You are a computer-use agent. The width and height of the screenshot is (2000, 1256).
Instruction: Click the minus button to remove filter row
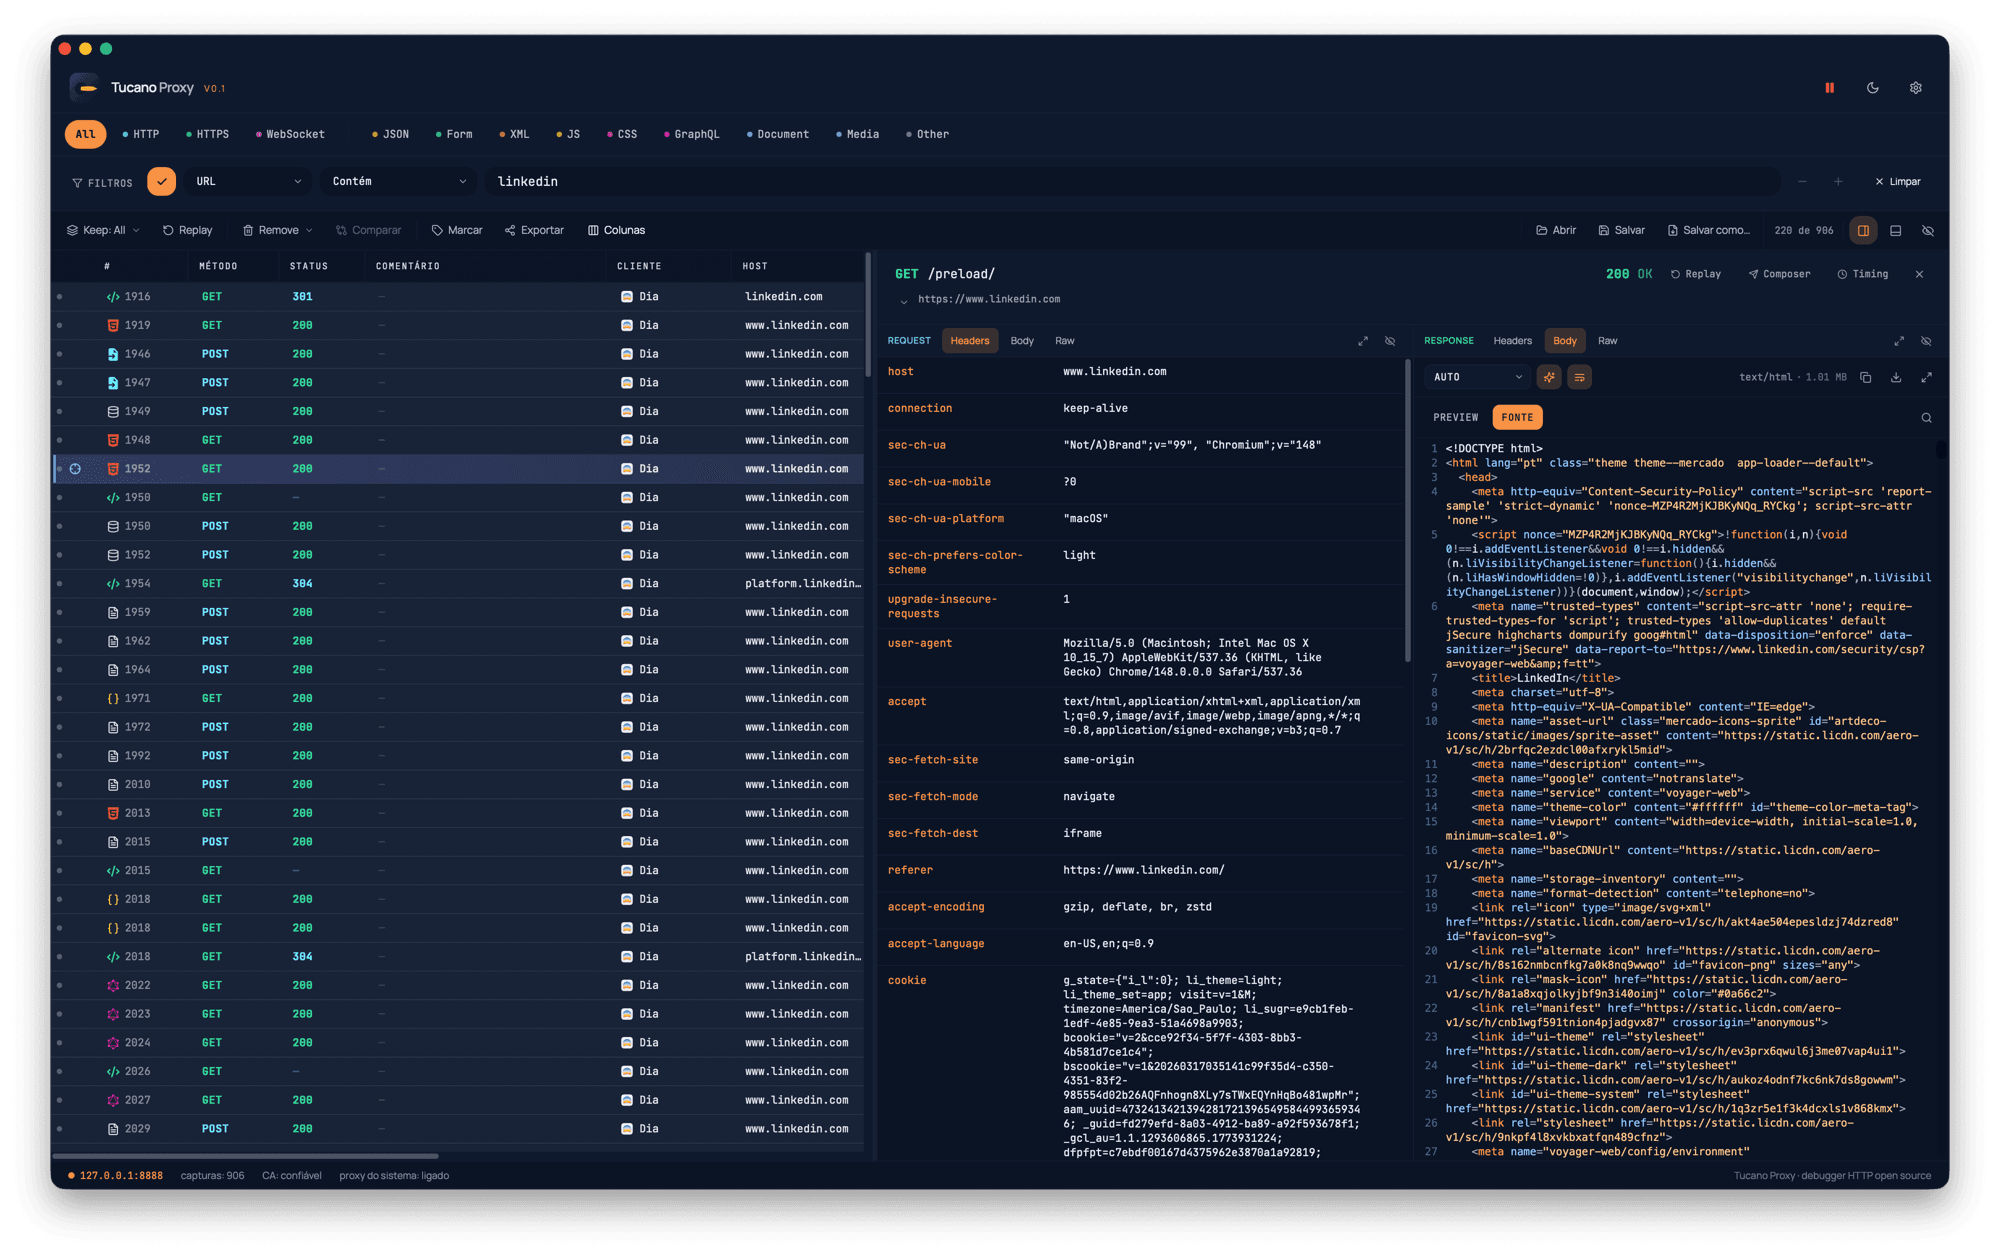tap(1802, 182)
